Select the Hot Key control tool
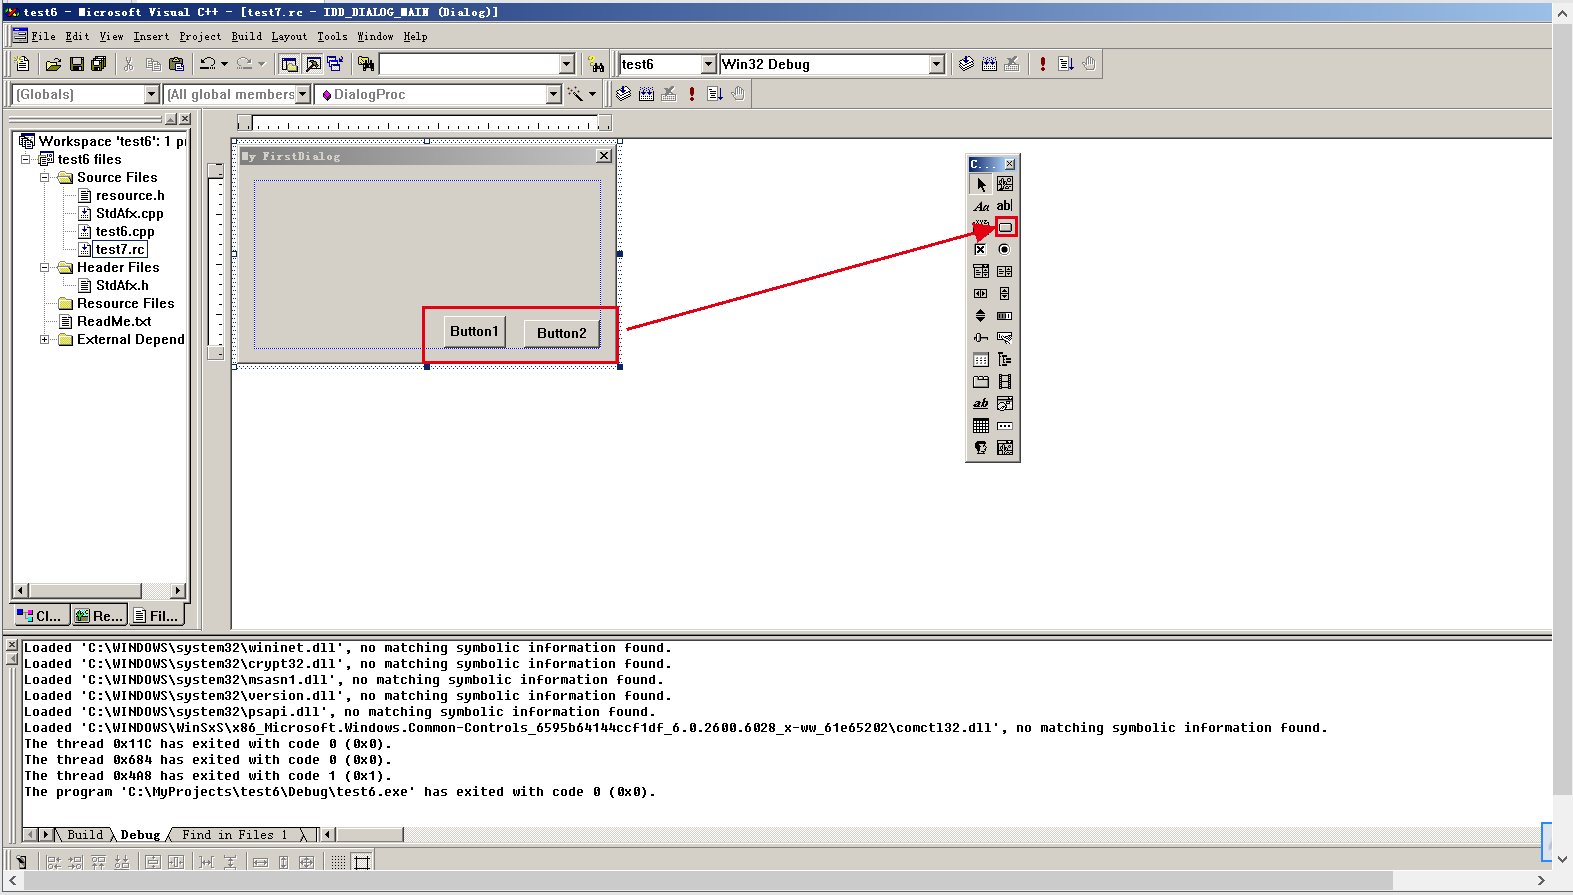This screenshot has width=1573, height=895. point(1005,338)
